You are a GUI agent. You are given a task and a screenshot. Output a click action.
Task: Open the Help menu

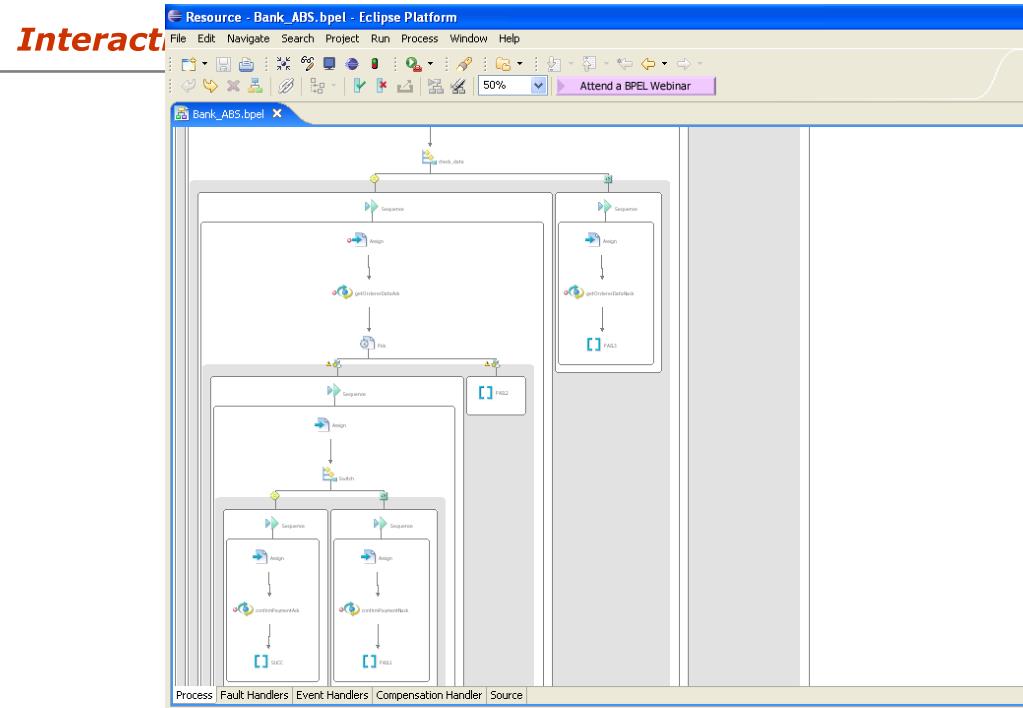[x=509, y=38]
